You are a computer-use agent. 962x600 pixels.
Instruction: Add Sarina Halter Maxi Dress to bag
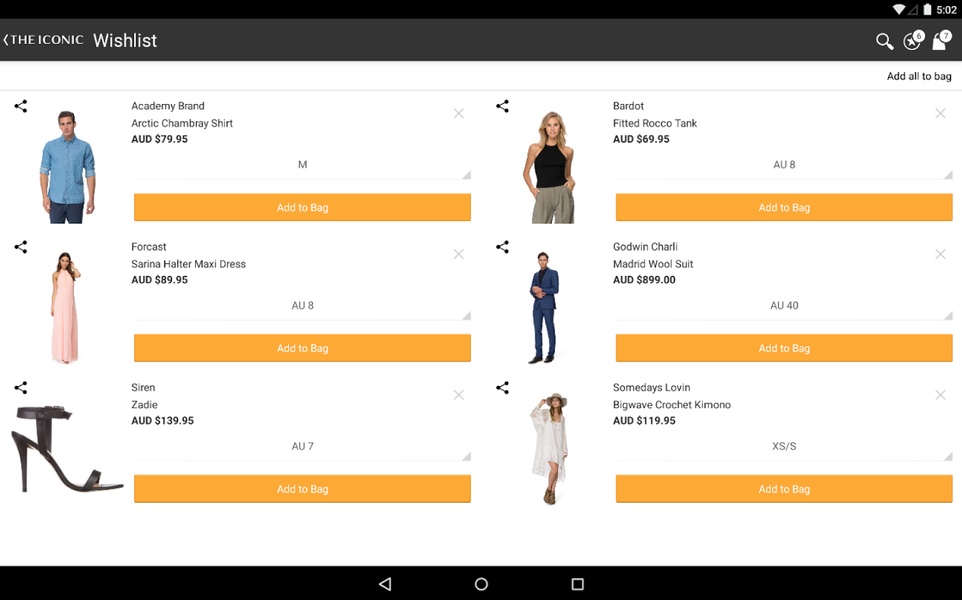(302, 348)
